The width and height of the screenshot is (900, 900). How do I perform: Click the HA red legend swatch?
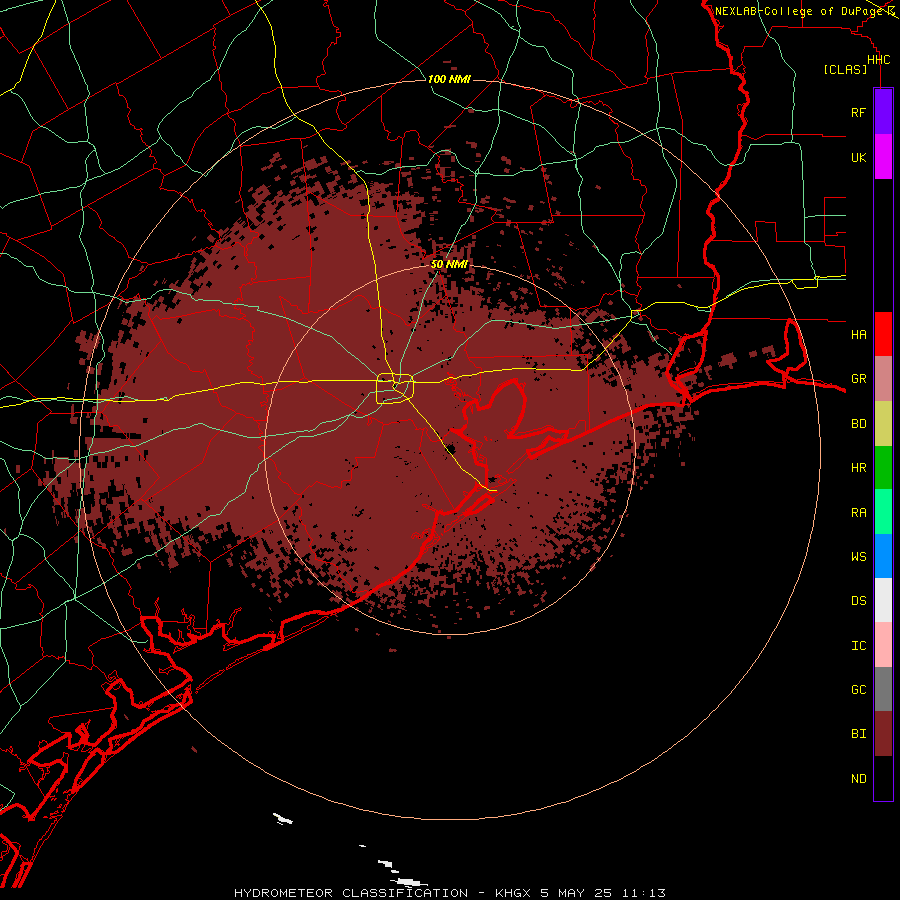(x=883, y=334)
